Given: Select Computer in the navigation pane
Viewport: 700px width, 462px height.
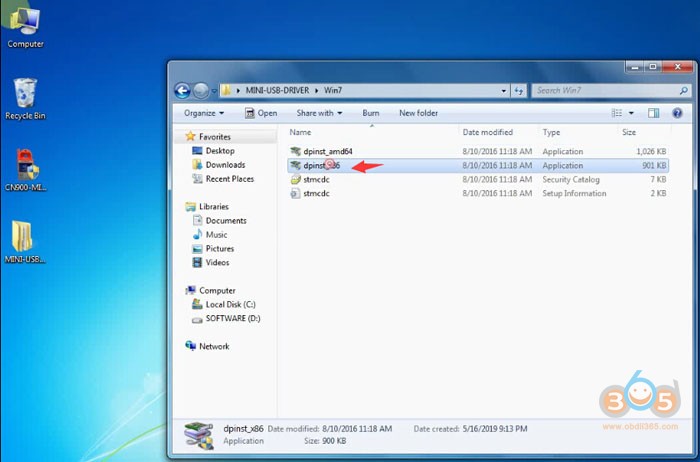Looking at the screenshot, I should (x=217, y=291).
